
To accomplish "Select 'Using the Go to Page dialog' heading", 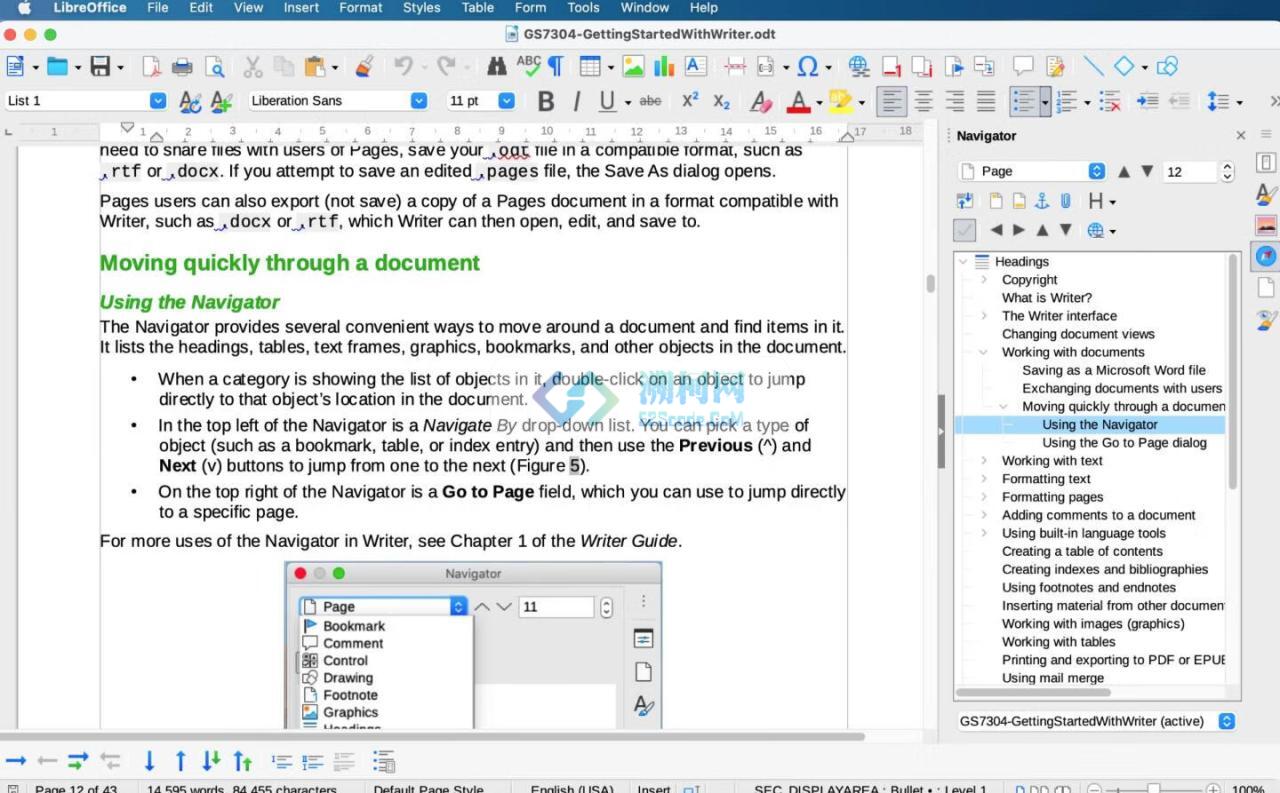I will (1124, 443).
